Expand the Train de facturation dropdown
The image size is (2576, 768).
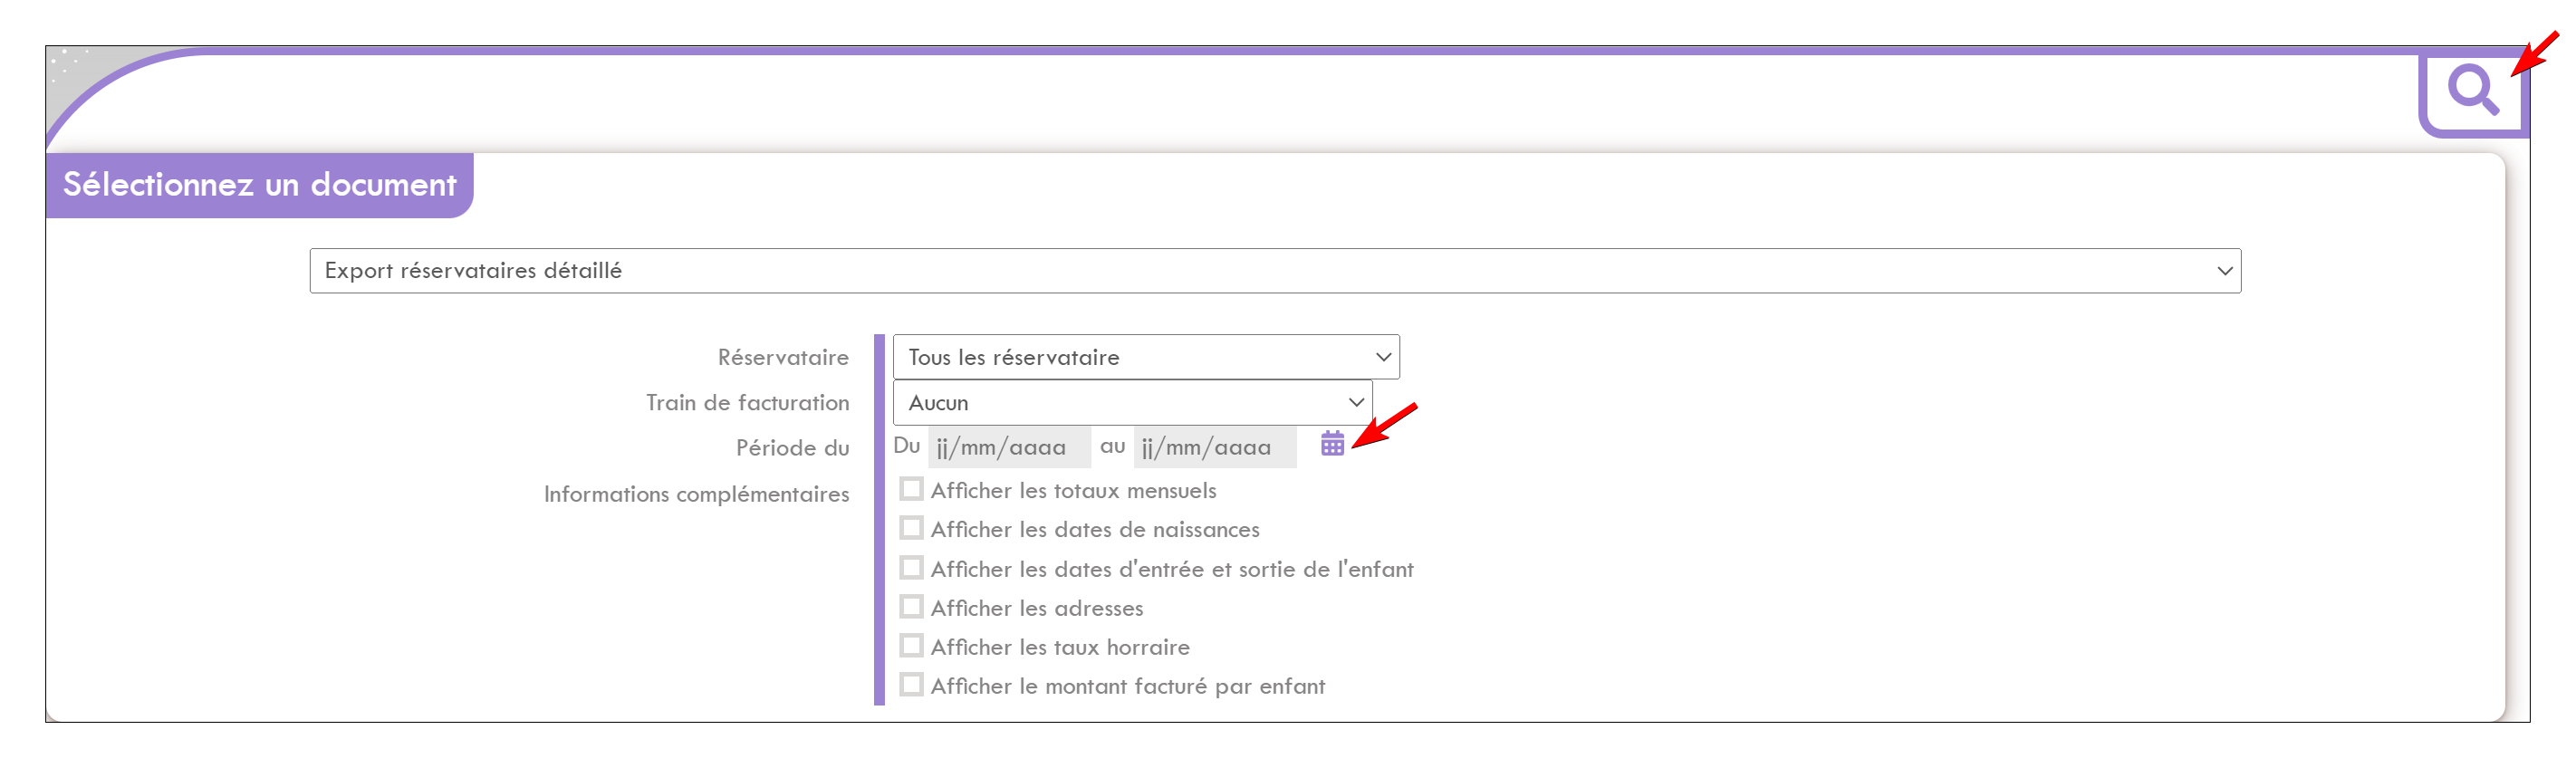tap(1132, 403)
